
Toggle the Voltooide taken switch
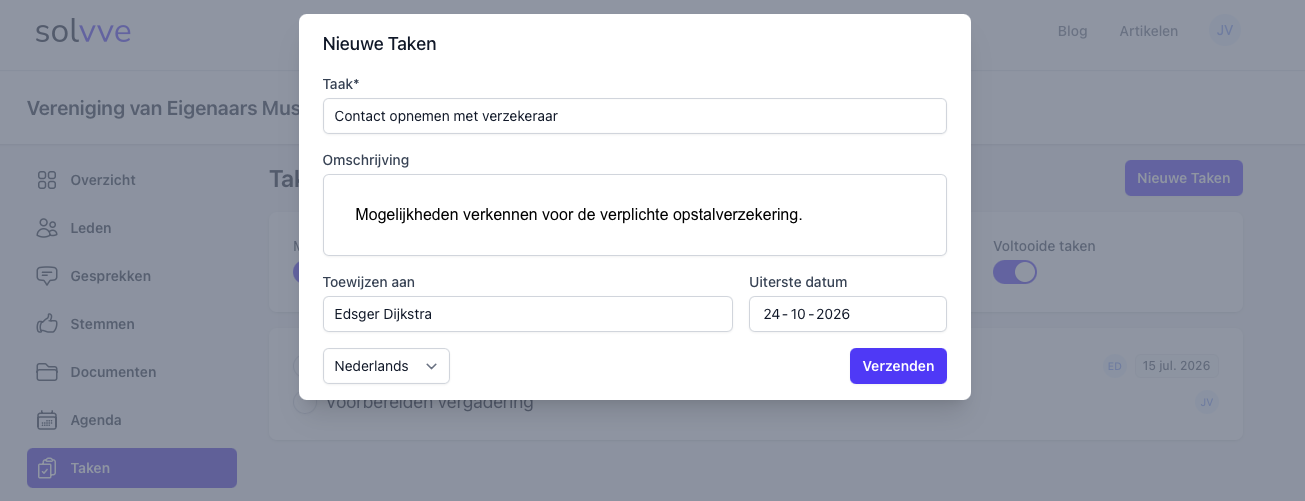tap(1014, 272)
